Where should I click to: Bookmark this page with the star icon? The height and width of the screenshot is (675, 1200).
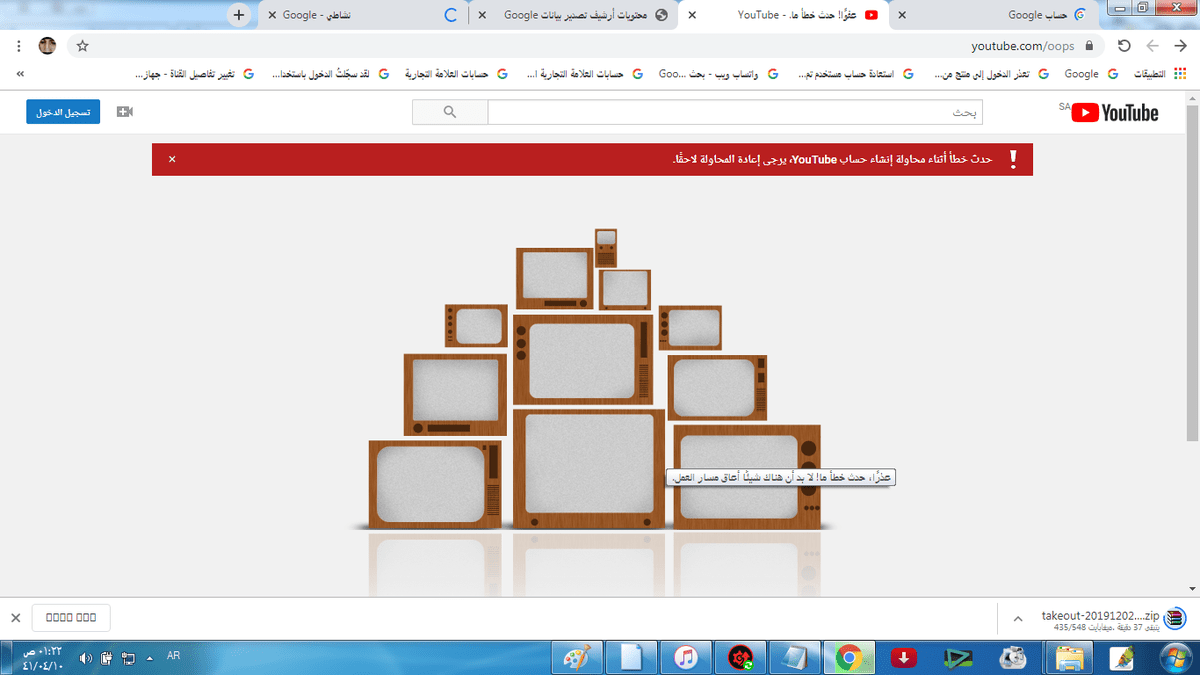click(83, 46)
